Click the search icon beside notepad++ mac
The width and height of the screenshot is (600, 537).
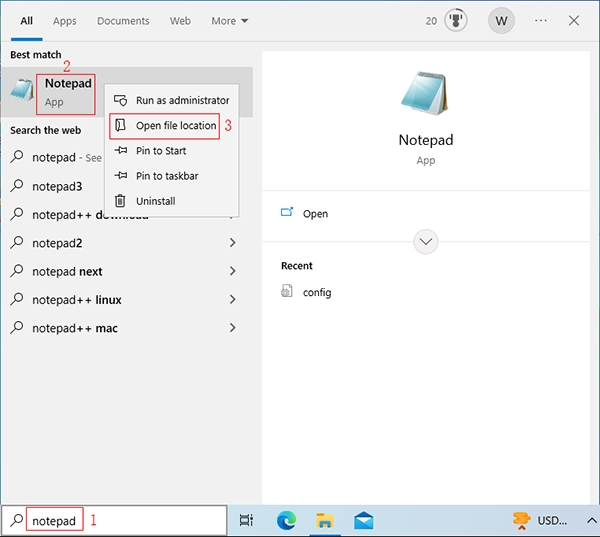[x=17, y=328]
